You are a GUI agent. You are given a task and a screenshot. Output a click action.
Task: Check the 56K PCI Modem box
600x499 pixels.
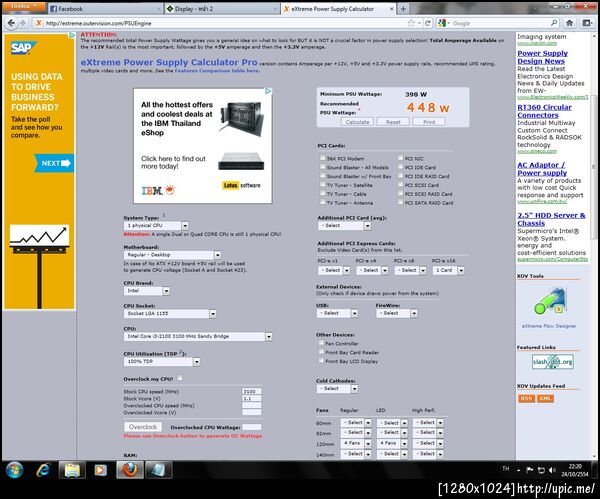(322, 158)
